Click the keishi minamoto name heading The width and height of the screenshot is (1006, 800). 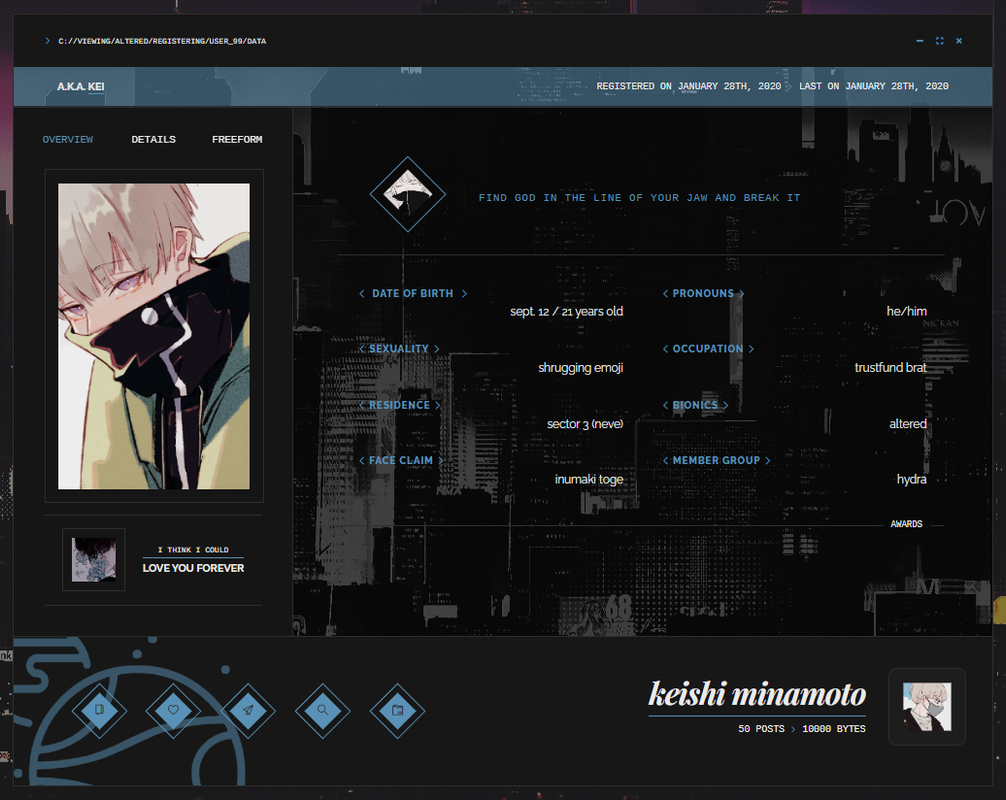pyautogui.click(x=757, y=695)
